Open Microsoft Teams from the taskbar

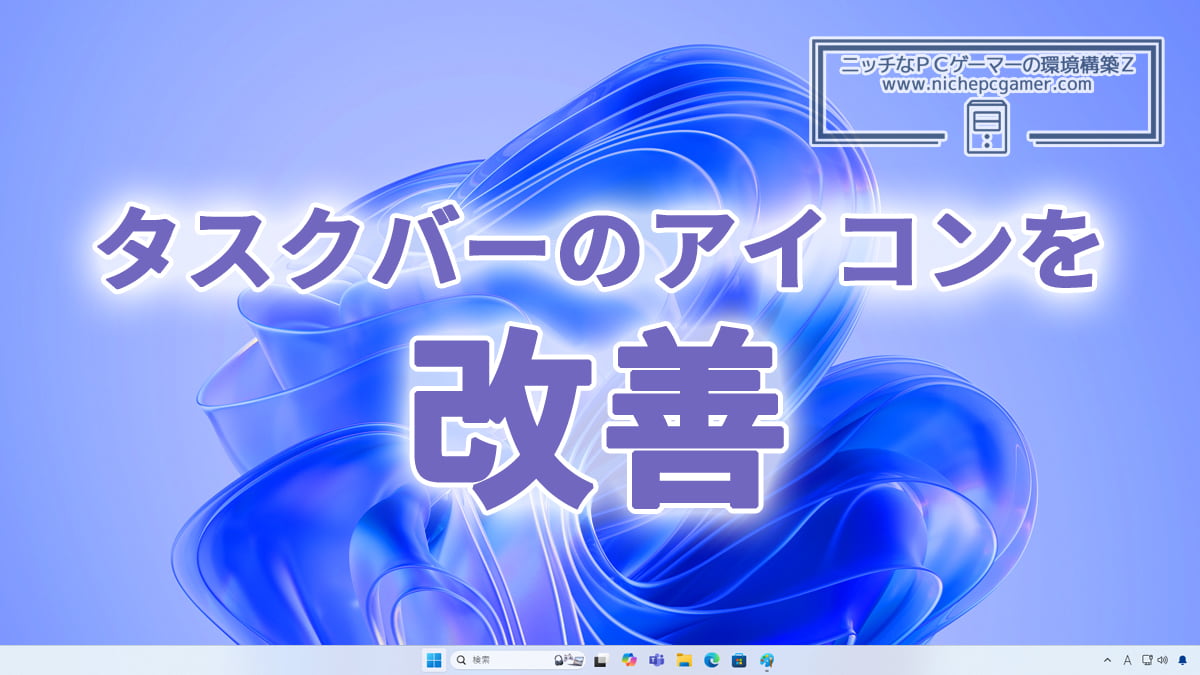657,660
